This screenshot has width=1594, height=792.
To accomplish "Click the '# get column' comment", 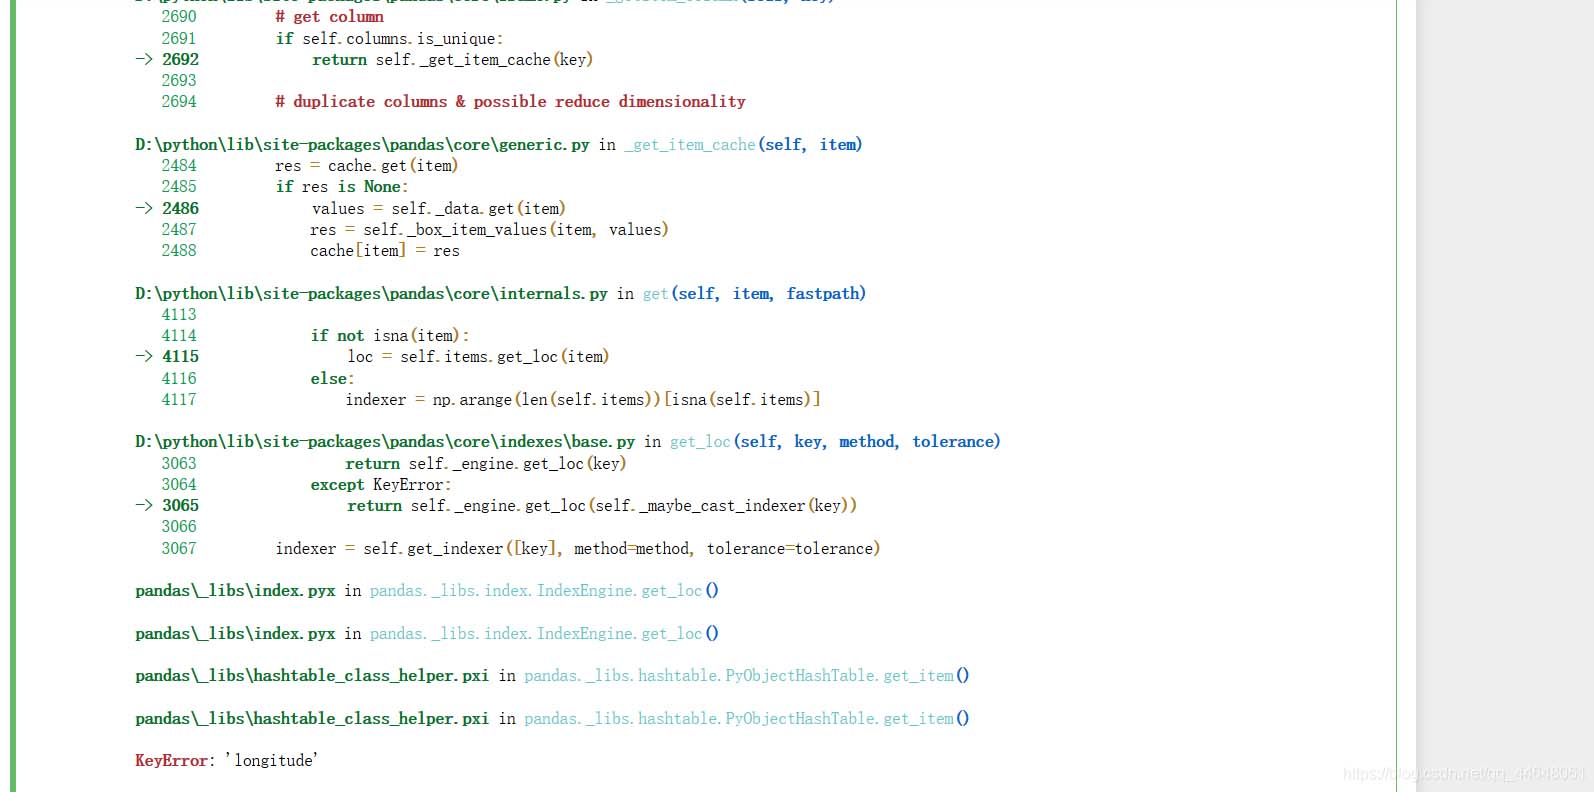I will (x=329, y=17).
